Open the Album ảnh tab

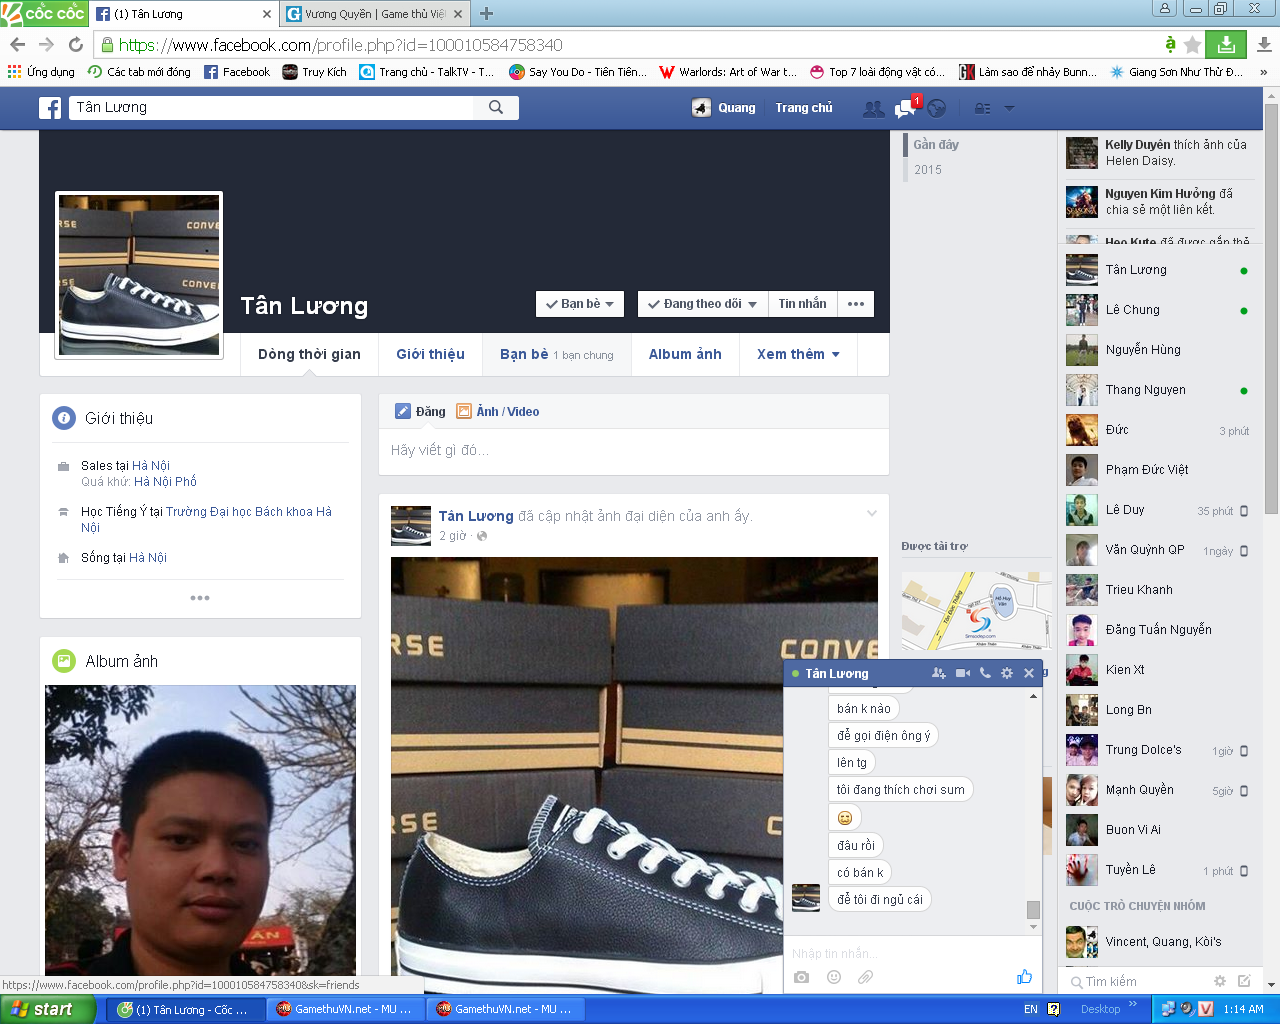[x=685, y=354]
